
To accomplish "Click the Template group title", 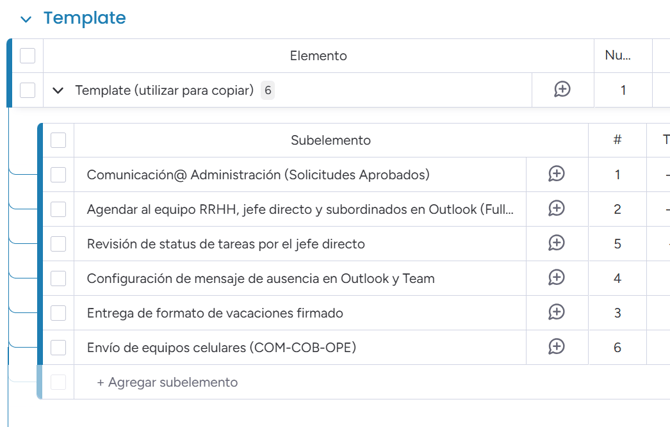I will 85,18.
